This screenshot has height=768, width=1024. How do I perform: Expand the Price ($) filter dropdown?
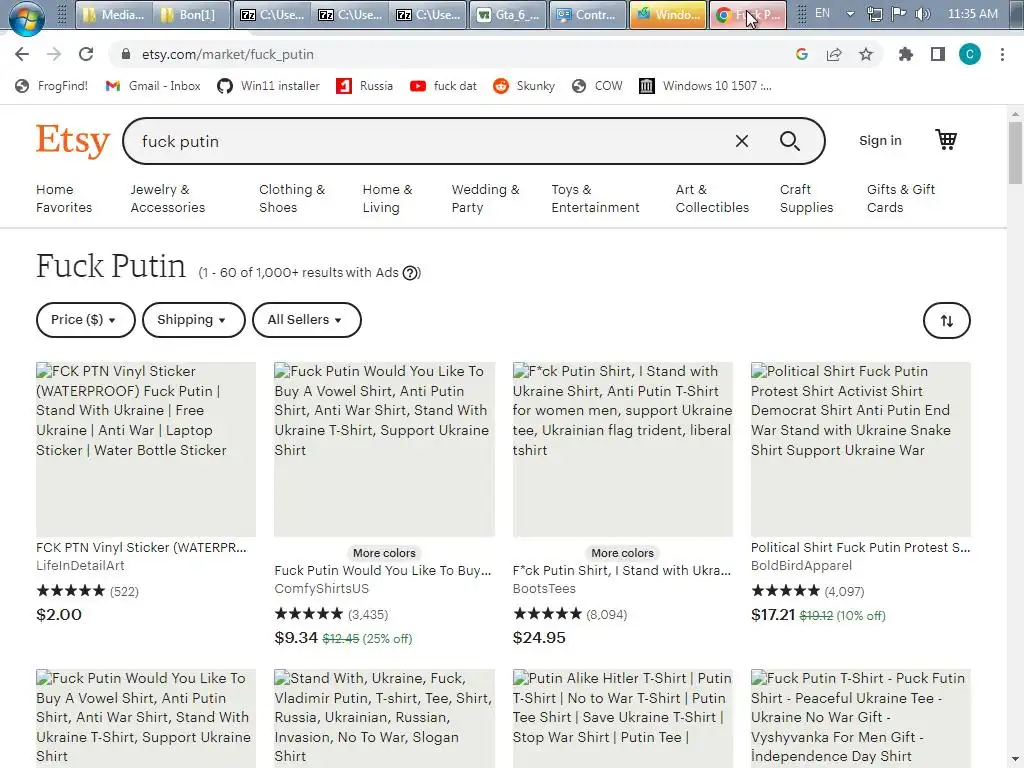[x=86, y=320]
